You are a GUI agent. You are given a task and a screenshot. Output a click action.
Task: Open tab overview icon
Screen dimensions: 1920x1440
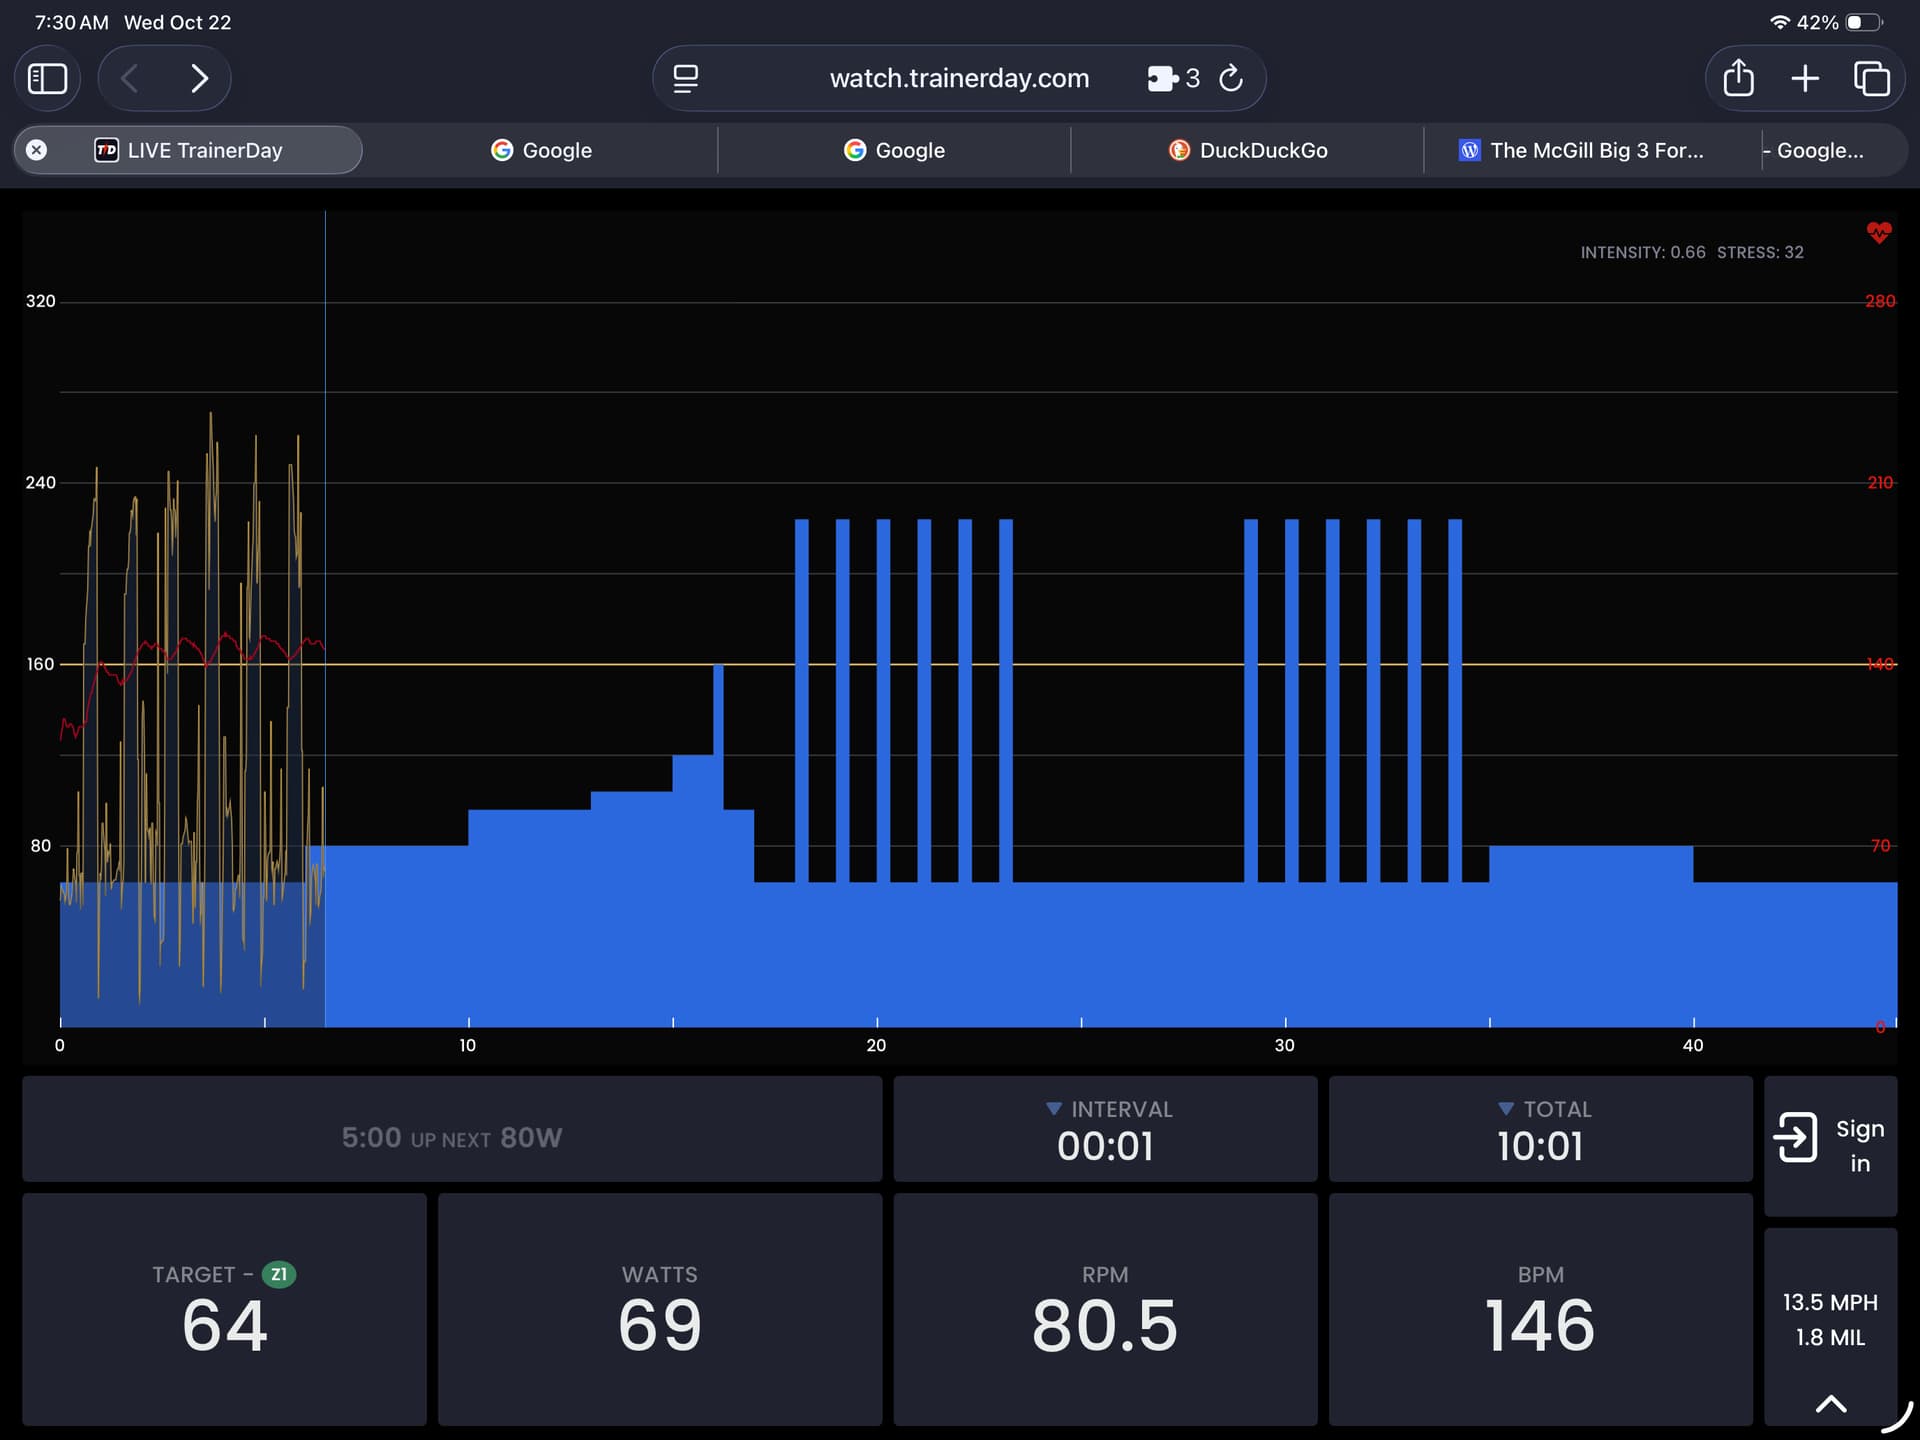coord(1871,78)
